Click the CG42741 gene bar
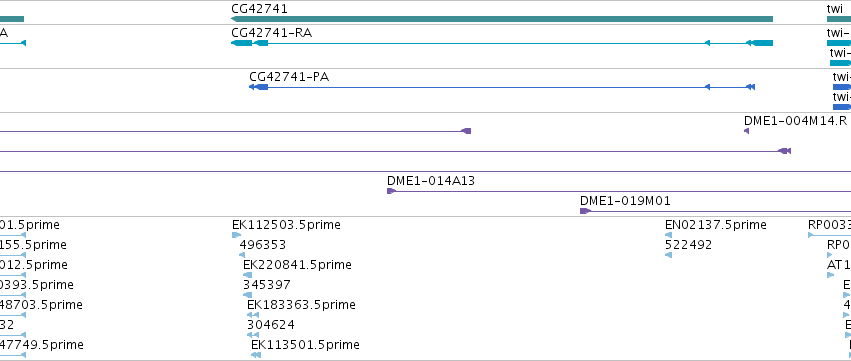This screenshot has height=361, width=851. [x=502, y=19]
